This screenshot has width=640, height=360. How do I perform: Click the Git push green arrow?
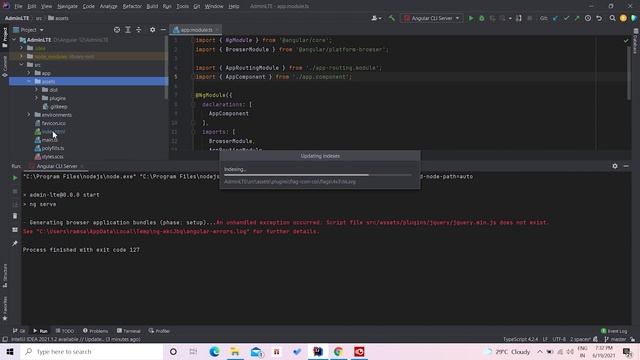(577, 18)
